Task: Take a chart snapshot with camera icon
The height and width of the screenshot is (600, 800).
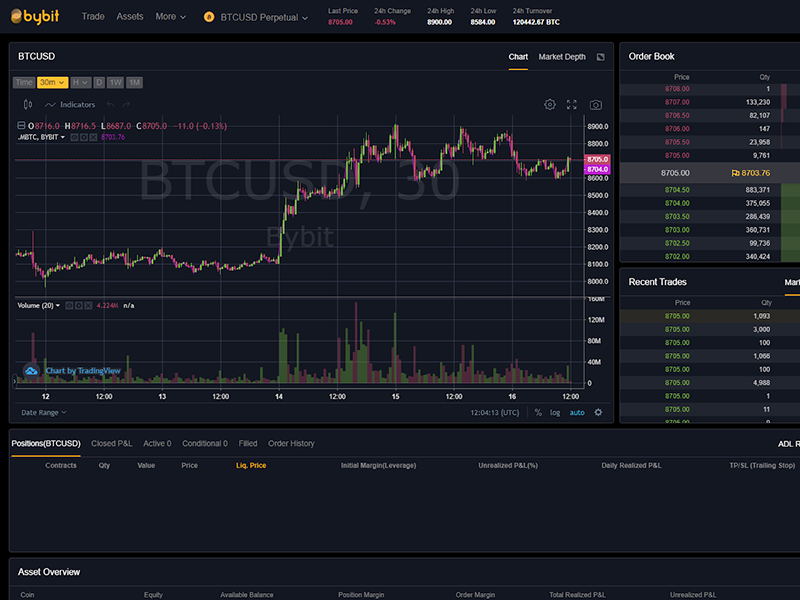Action: tap(595, 105)
